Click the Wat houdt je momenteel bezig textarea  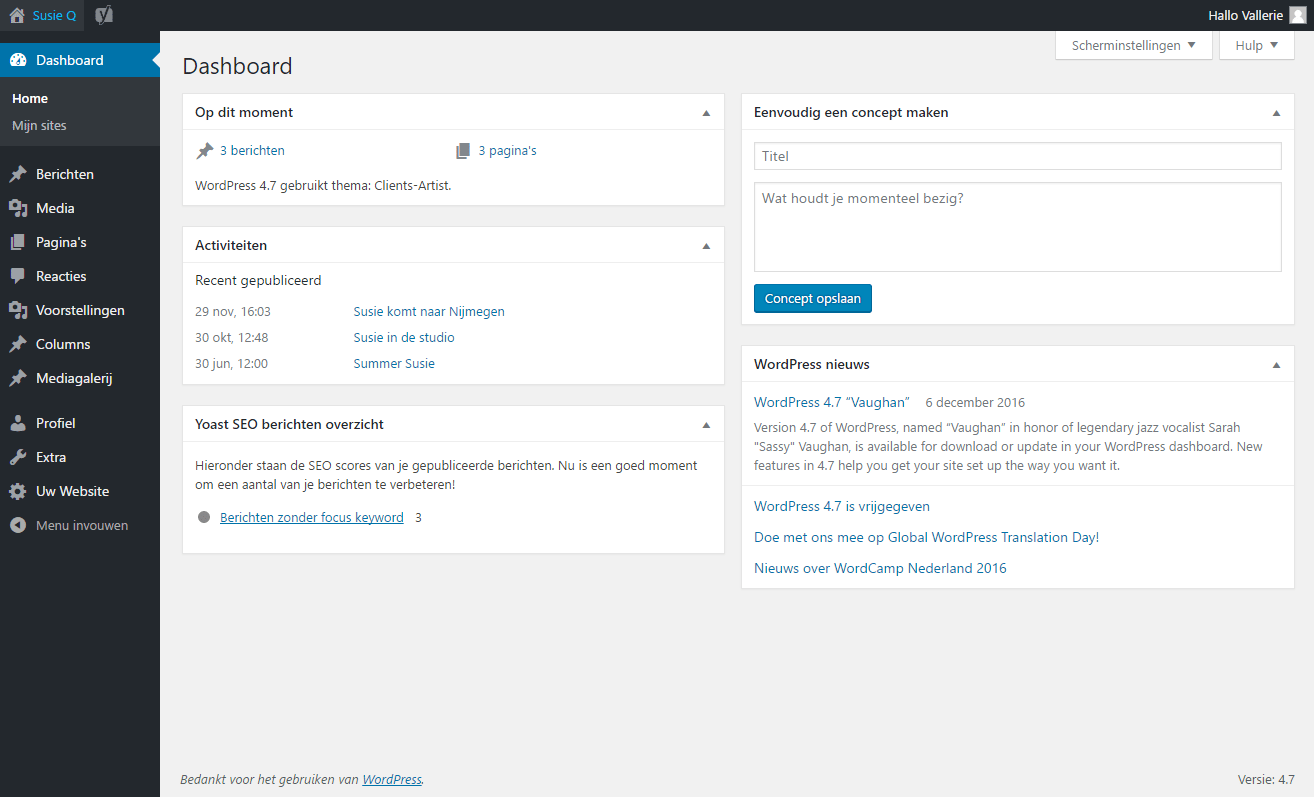(x=1018, y=227)
